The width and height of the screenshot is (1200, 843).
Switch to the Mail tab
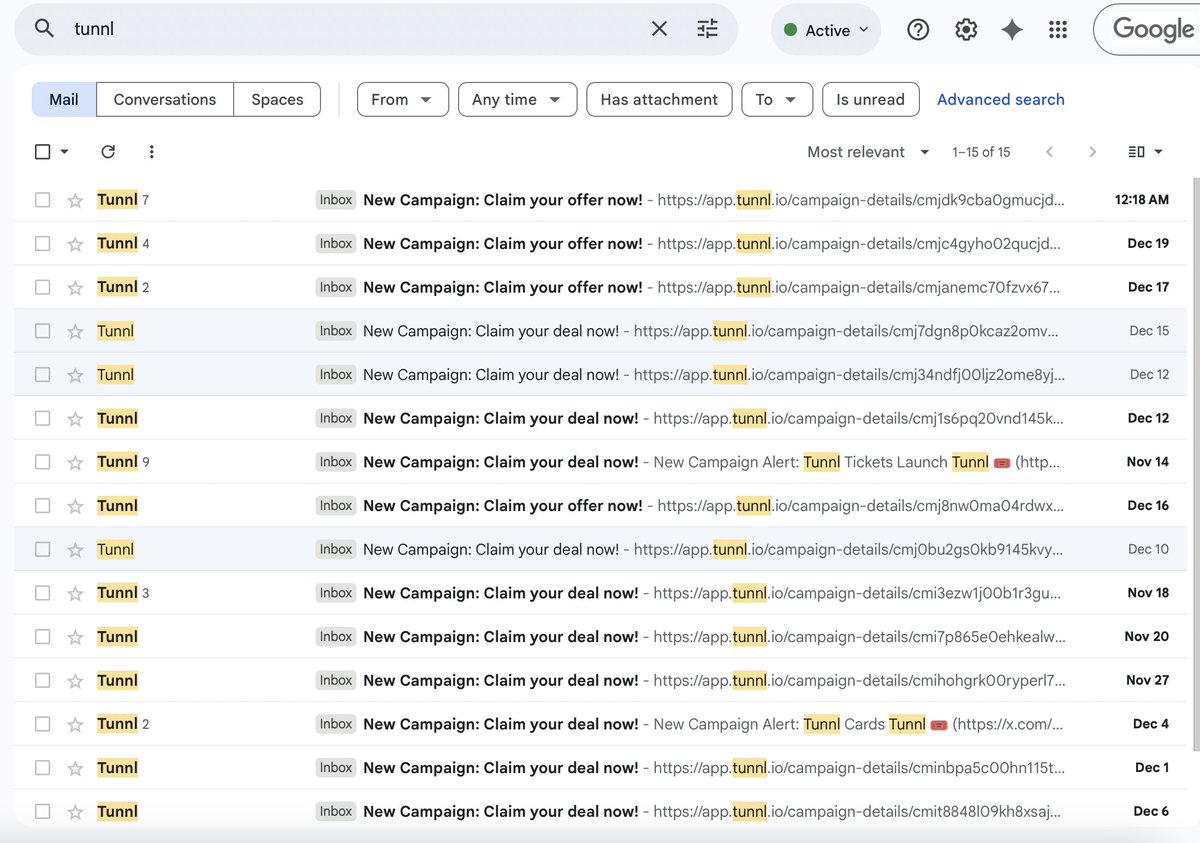pyautogui.click(x=64, y=100)
